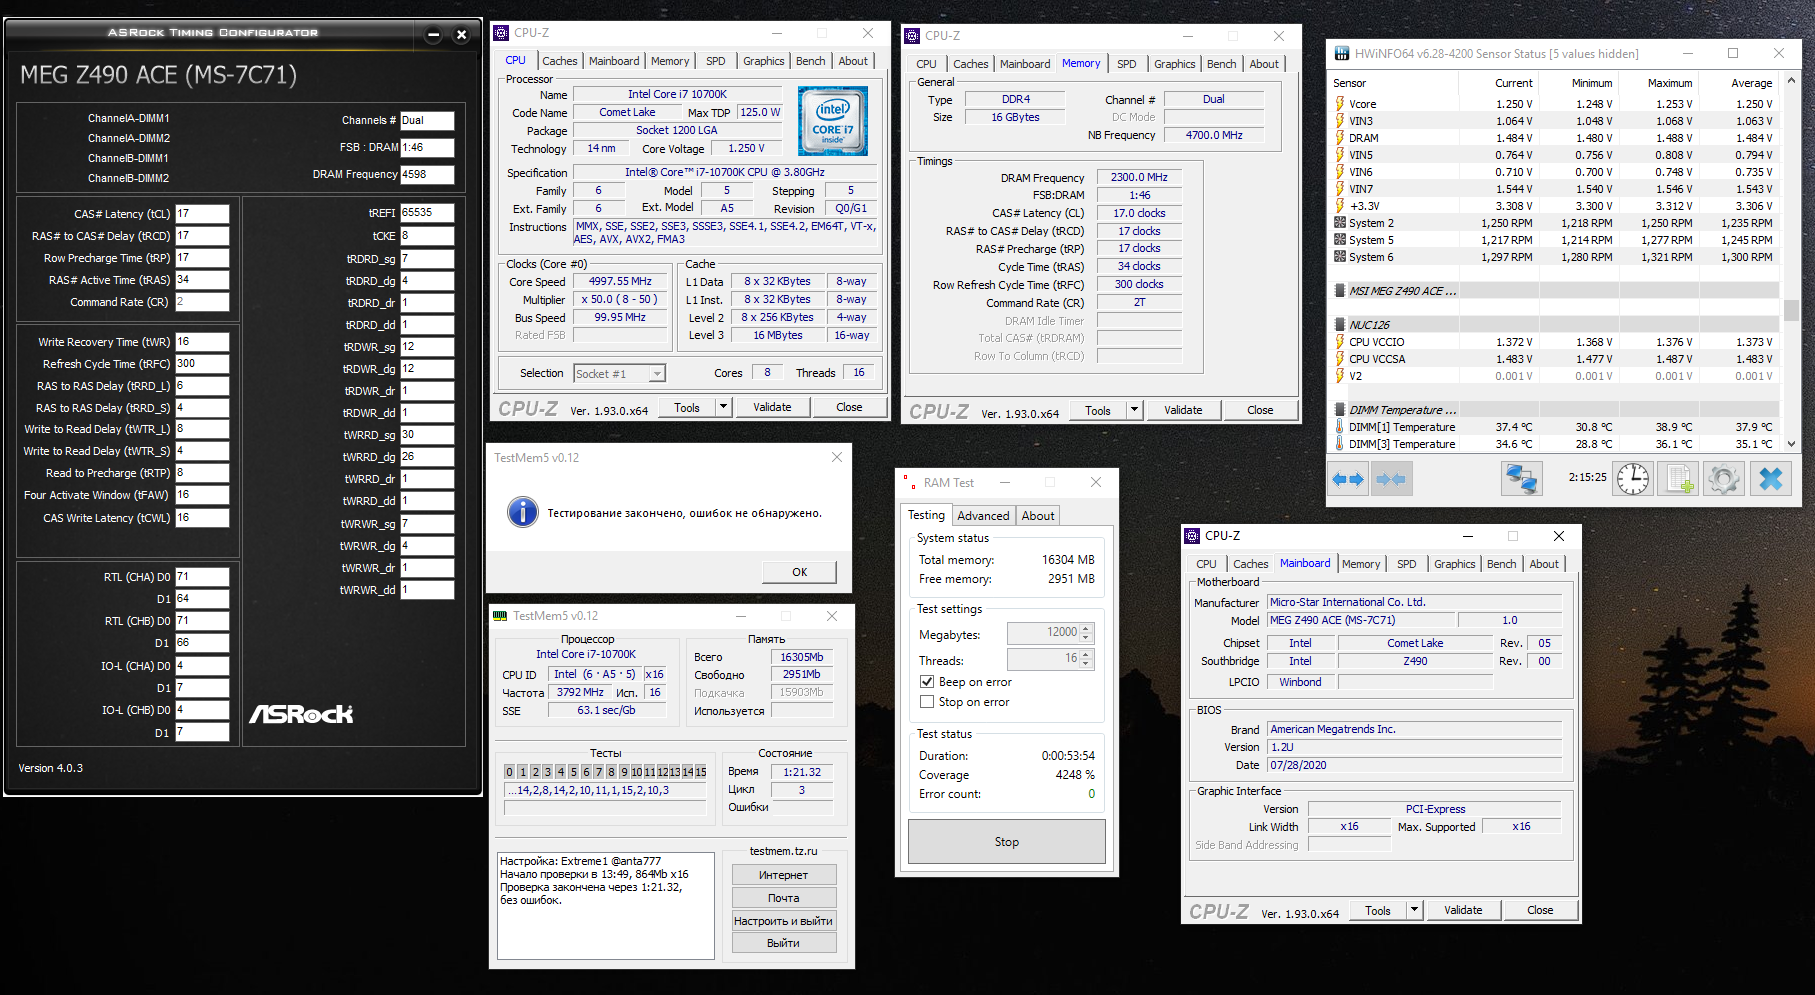Viewport: 1815px width, 995px height.
Task: Click the Почта button in TestMem5
Action: coord(784,898)
